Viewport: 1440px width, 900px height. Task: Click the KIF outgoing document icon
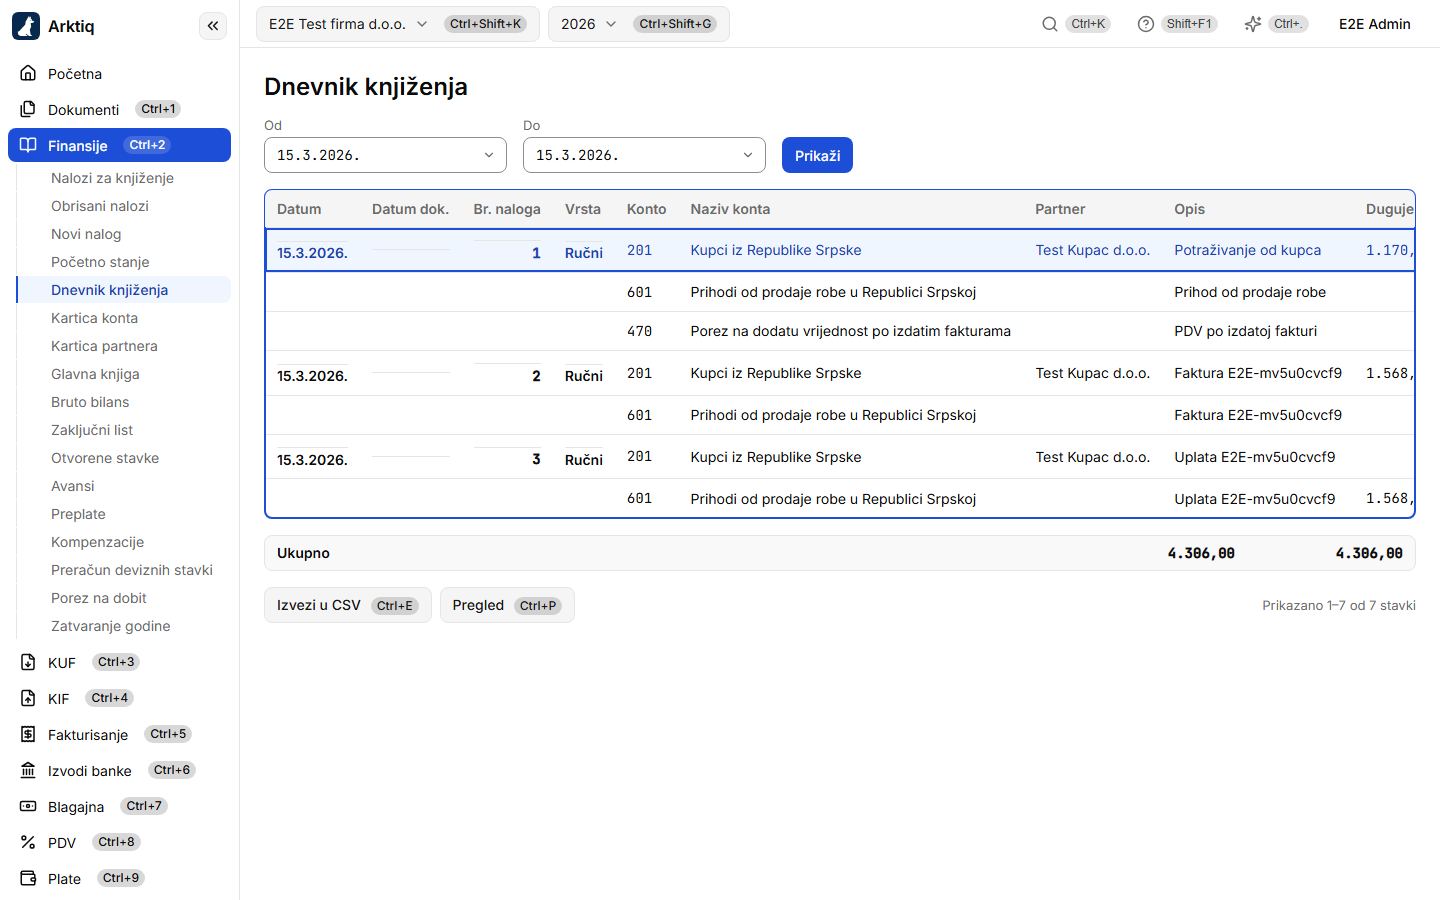pos(28,698)
